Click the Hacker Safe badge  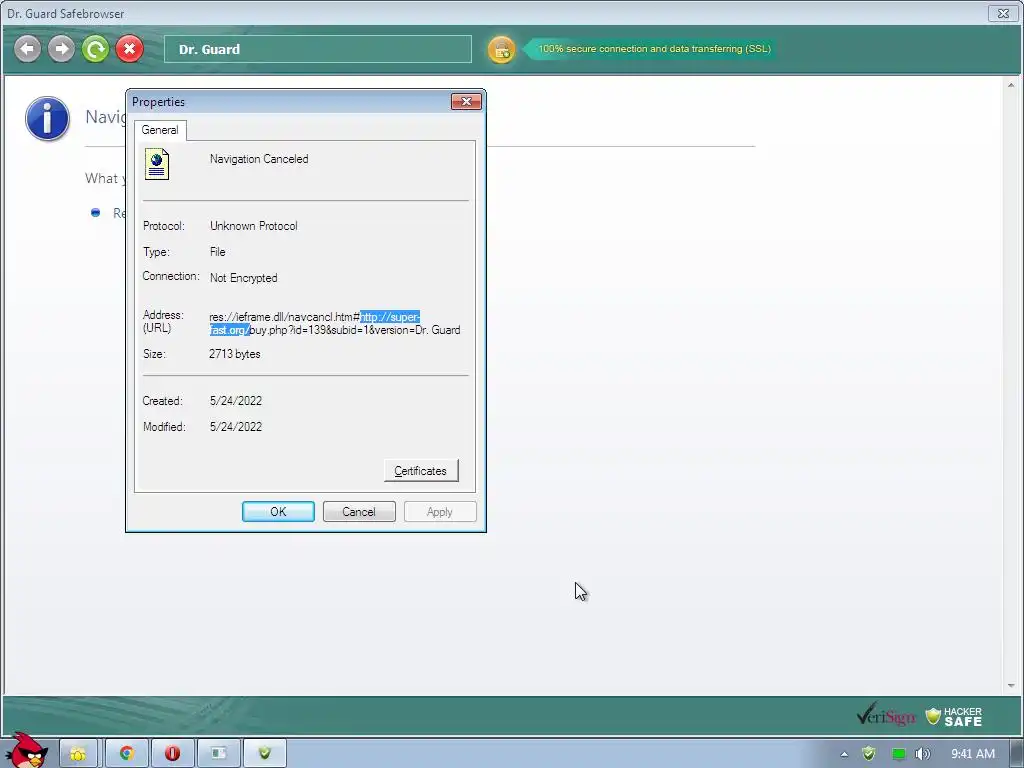[954, 716]
